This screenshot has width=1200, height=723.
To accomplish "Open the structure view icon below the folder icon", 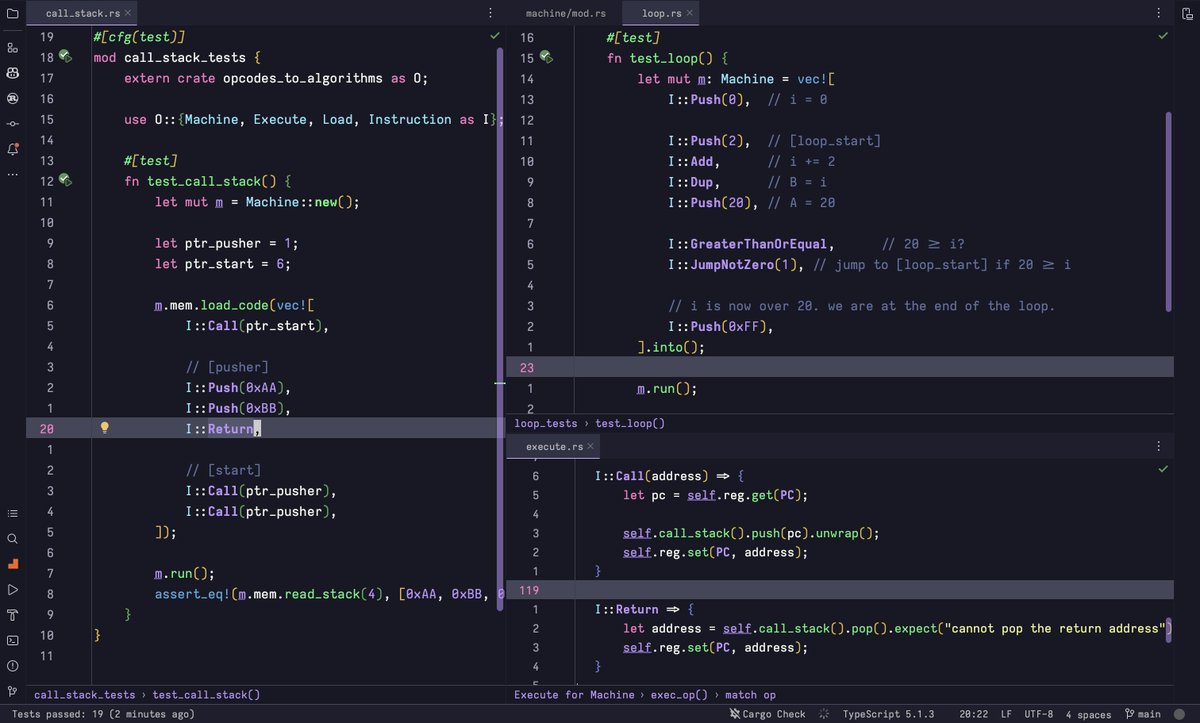I will (13, 47).
